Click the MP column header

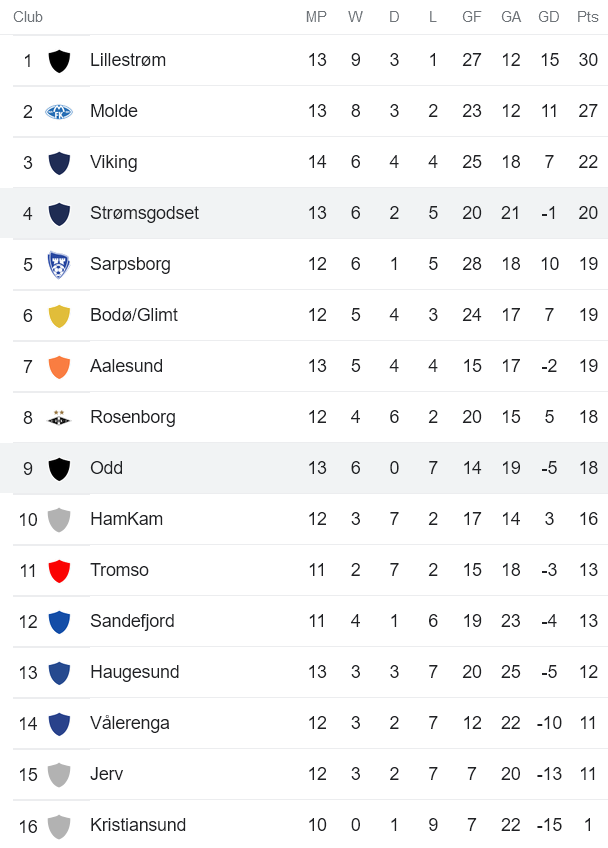[317, 17]
